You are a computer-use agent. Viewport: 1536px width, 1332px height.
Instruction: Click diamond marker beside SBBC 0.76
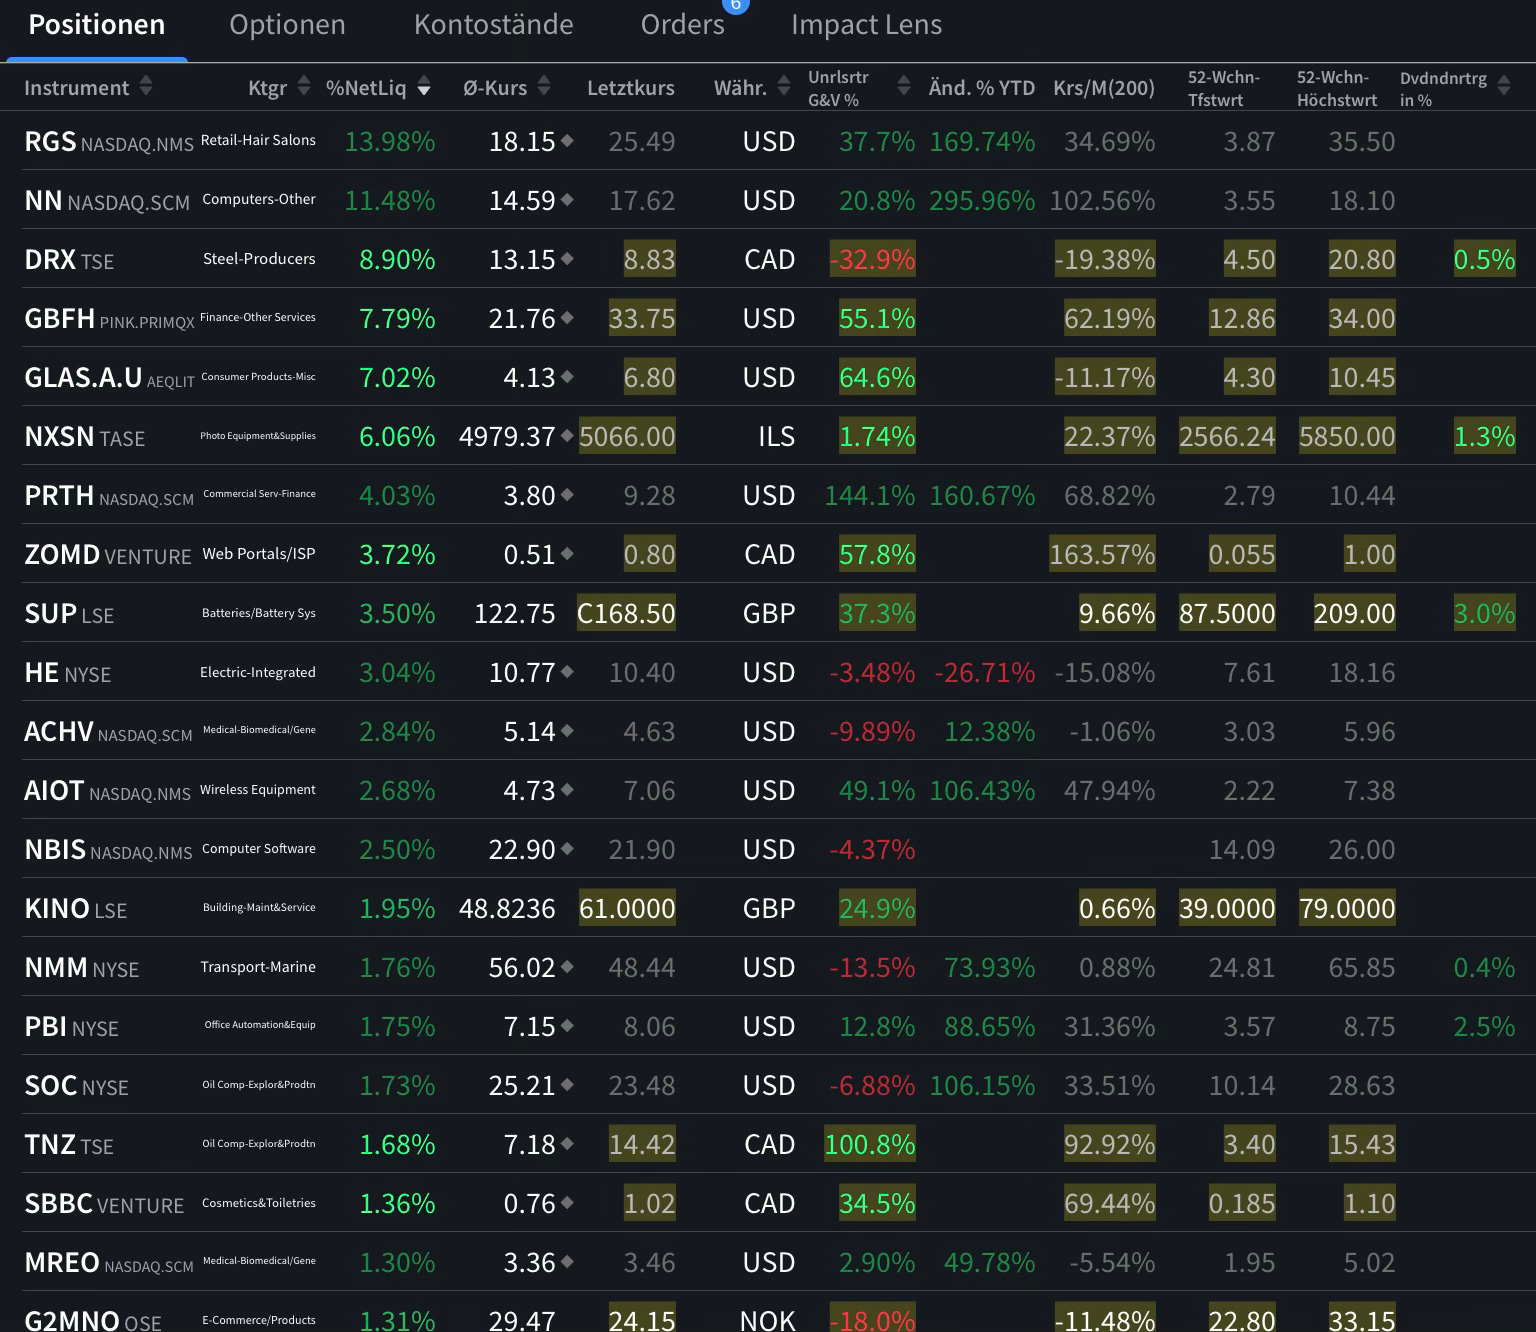click(567, 1203)
